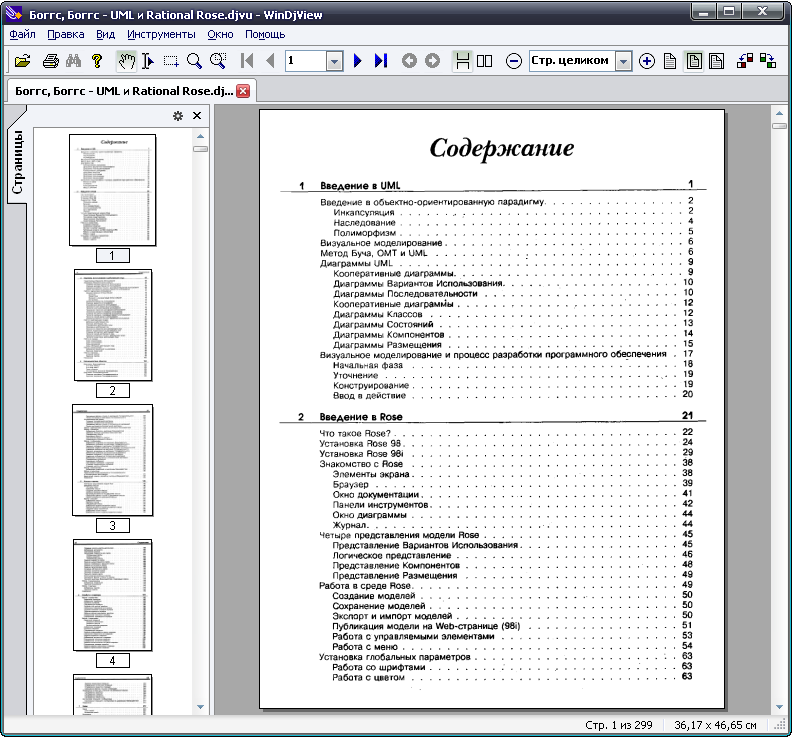Click the thumbnail panel scrollbar handle
Screen dimensions: 792x737
point(201,149)
